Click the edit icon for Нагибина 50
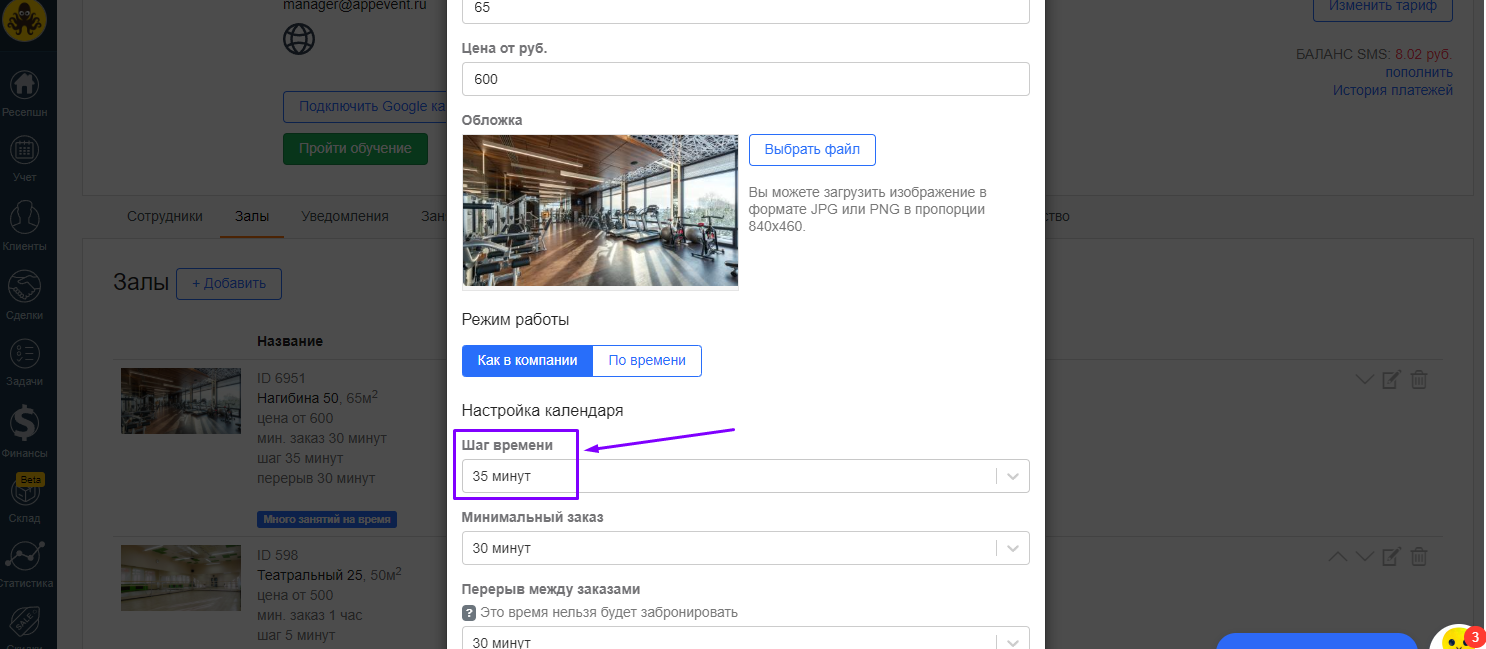This screenshot has height=649, width=1486. [1391, 380]
